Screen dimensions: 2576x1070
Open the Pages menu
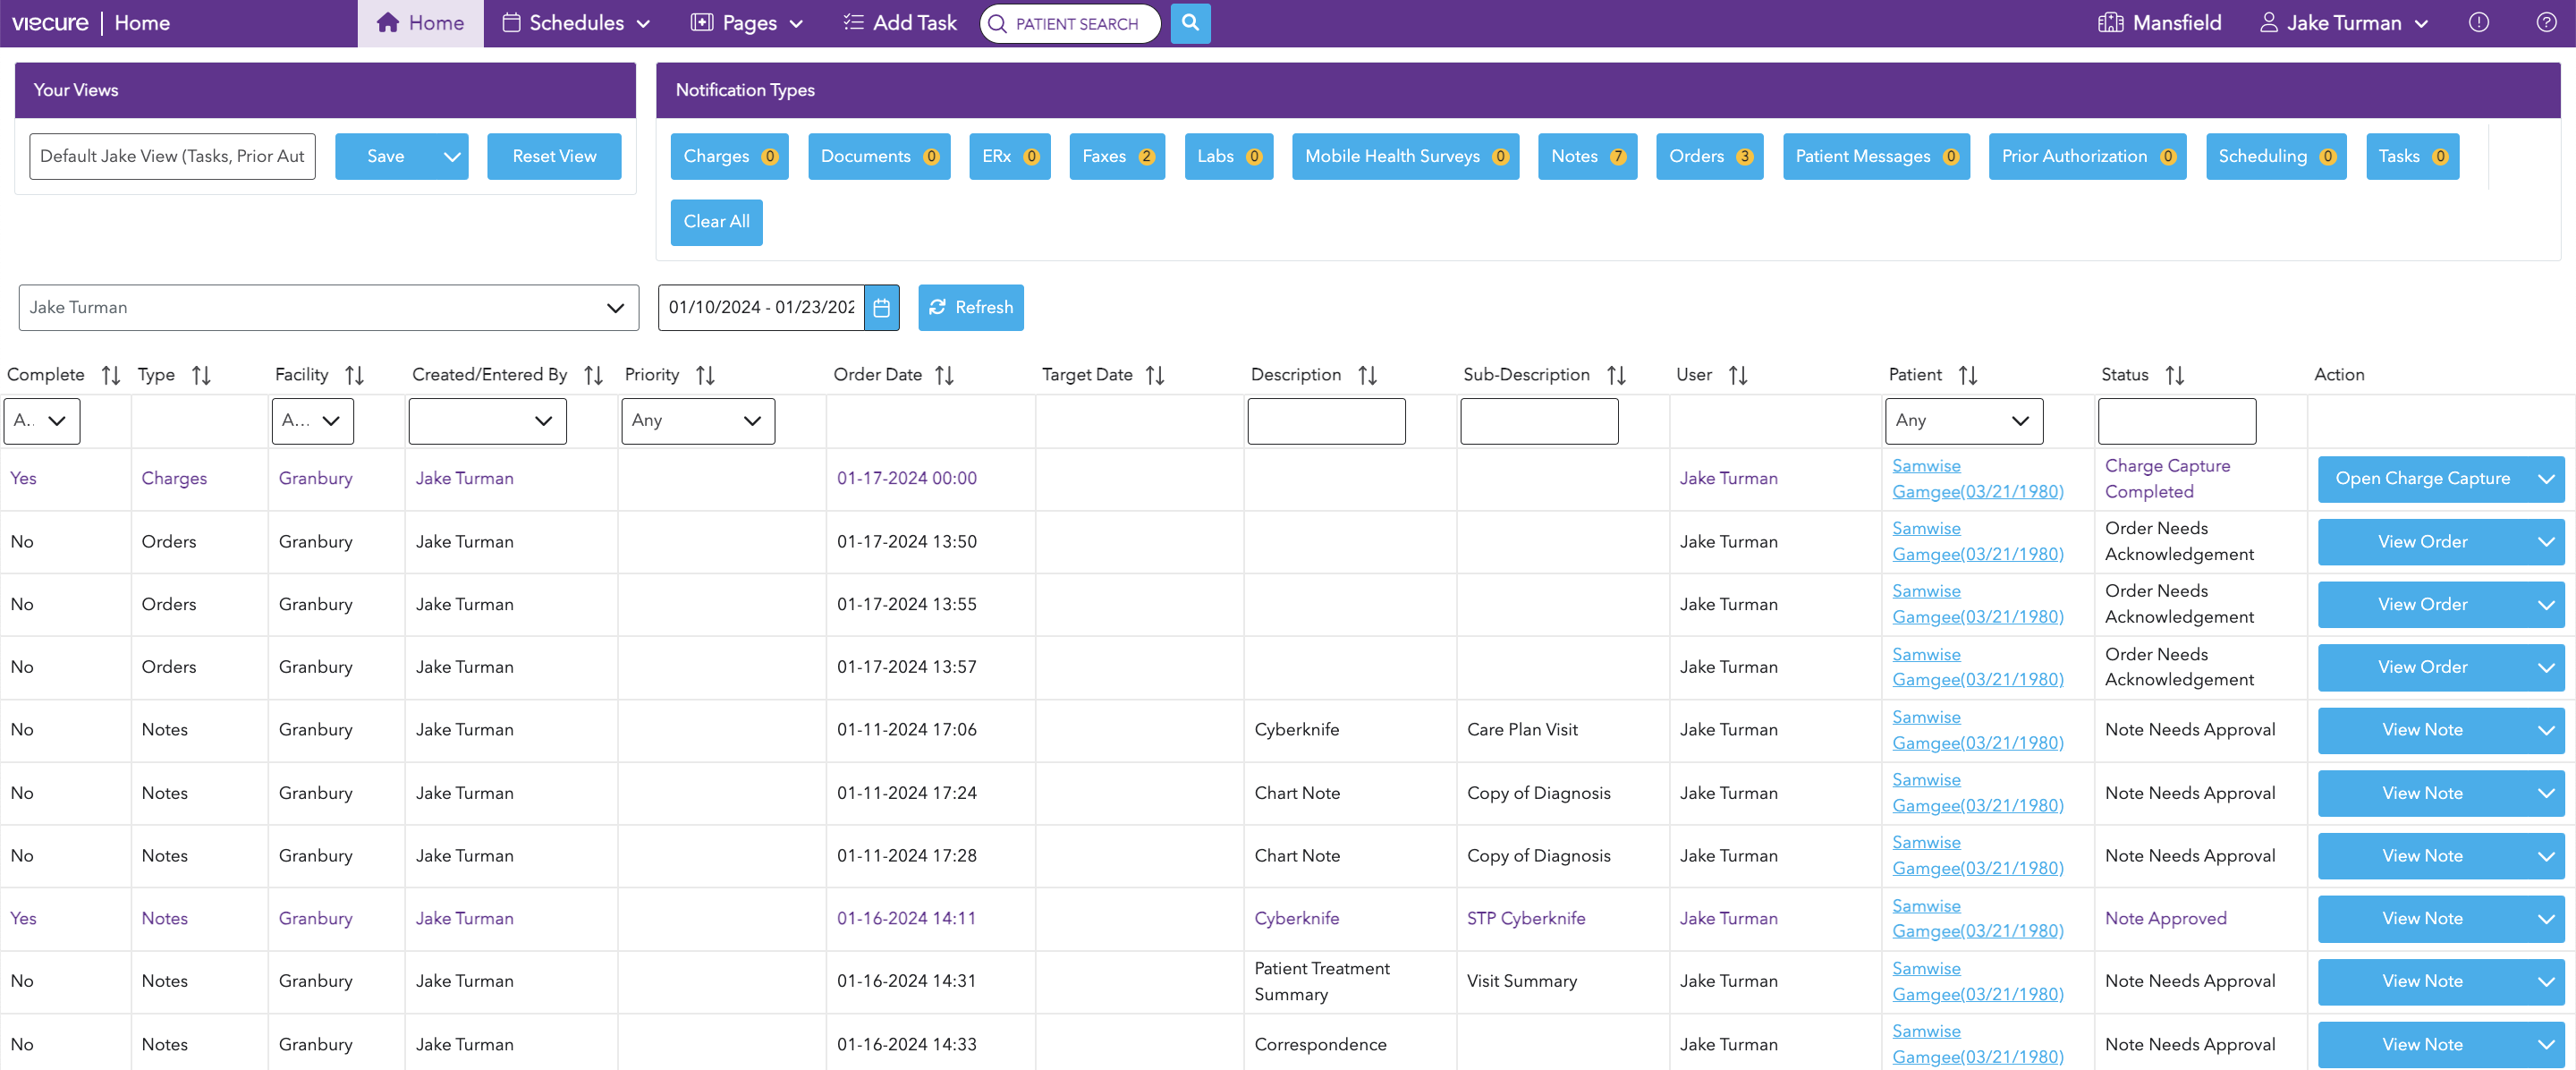(x=747, y=23)
